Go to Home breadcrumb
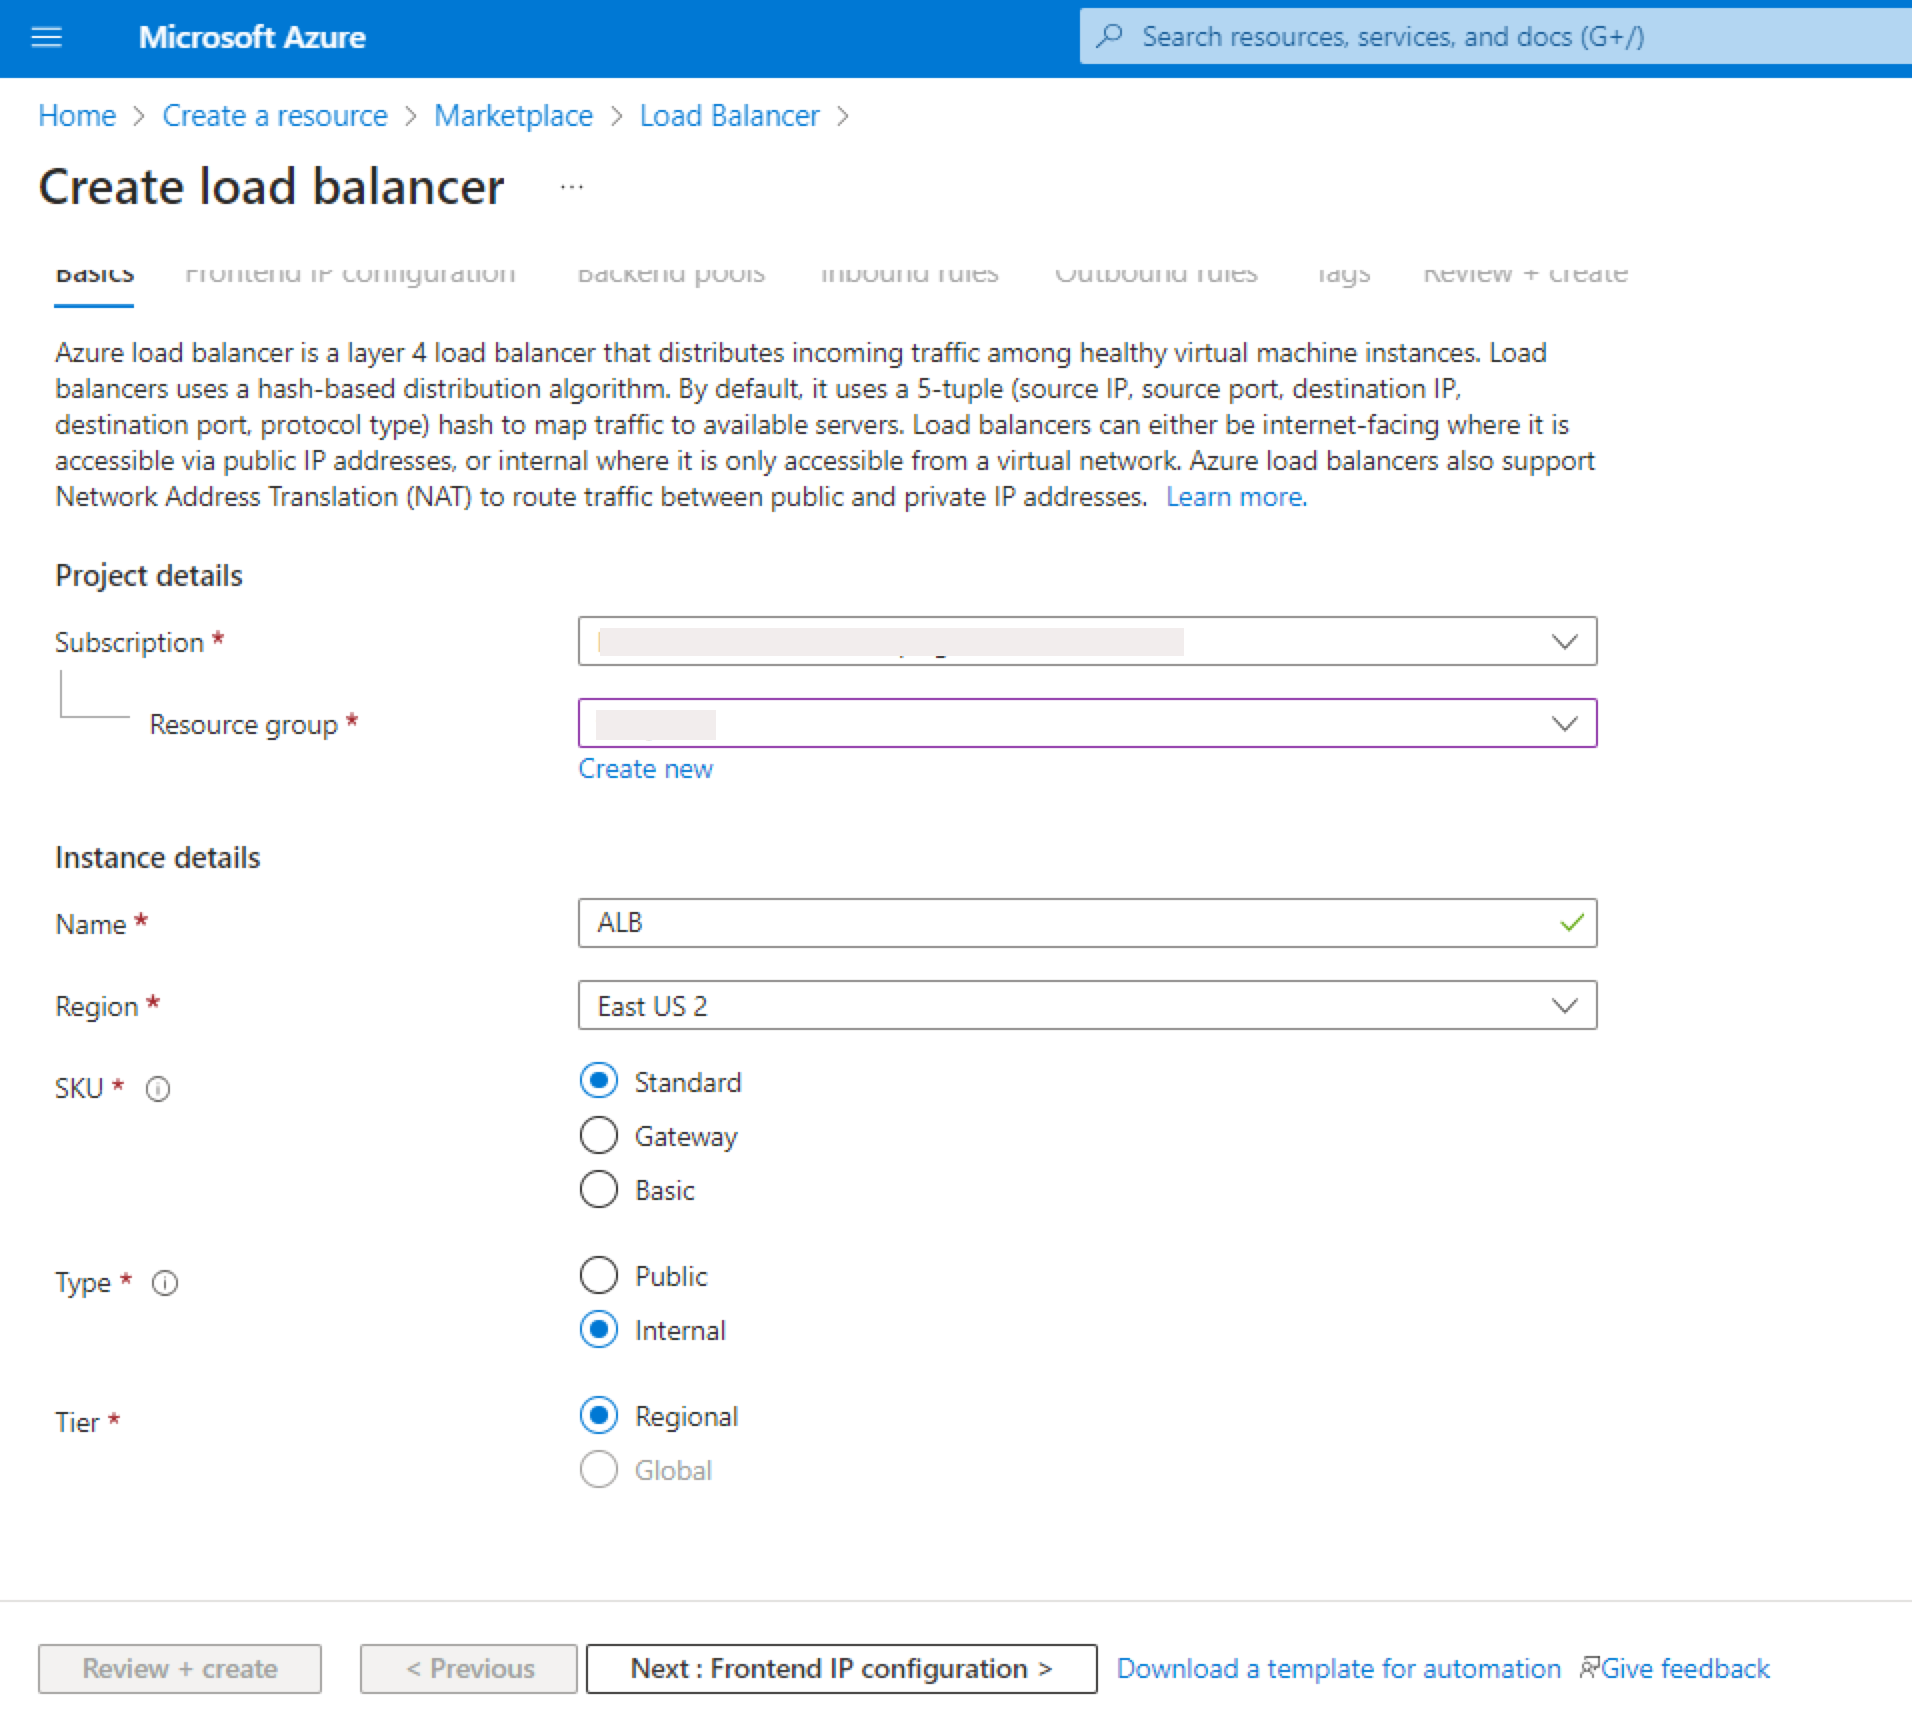The width and height of the screenshot is (1912, 1716). (77, 116)
